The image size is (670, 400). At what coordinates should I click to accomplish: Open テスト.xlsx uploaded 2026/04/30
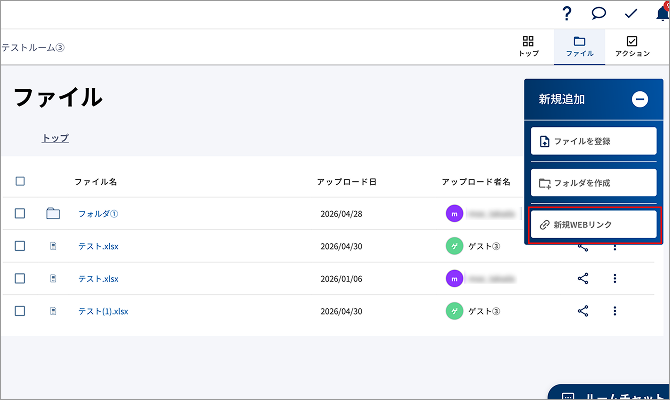tap(98, 246)
